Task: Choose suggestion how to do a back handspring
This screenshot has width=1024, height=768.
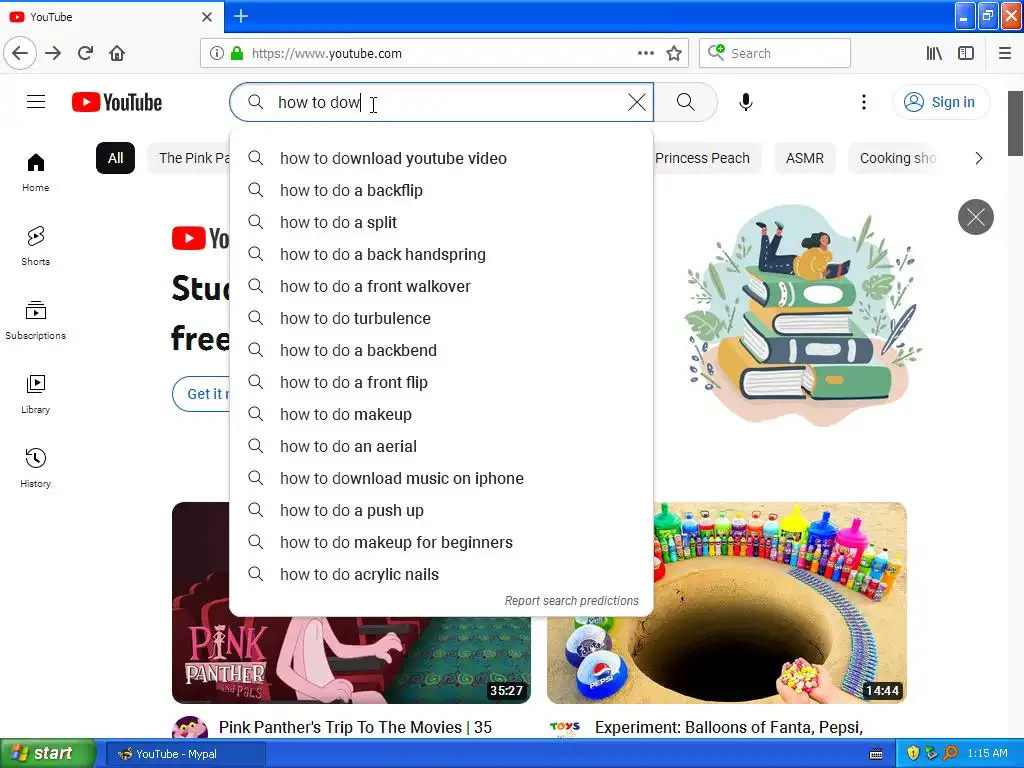Action: (441, 254)
